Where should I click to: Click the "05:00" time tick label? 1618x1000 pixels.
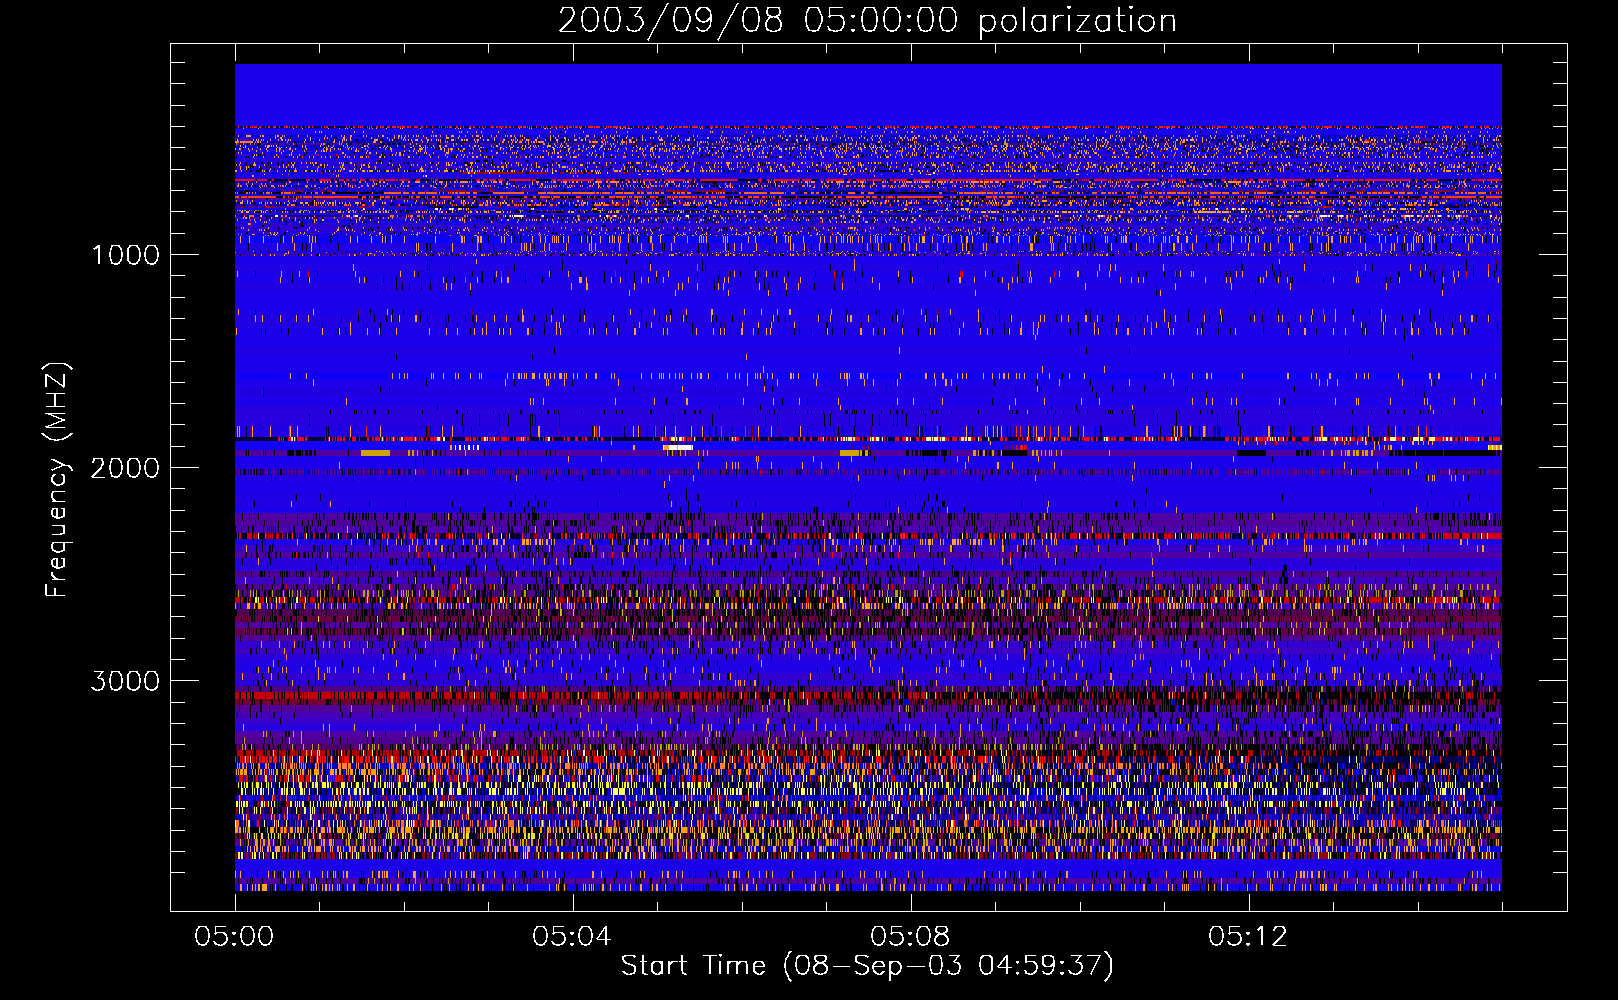click(x=234, y=937)
